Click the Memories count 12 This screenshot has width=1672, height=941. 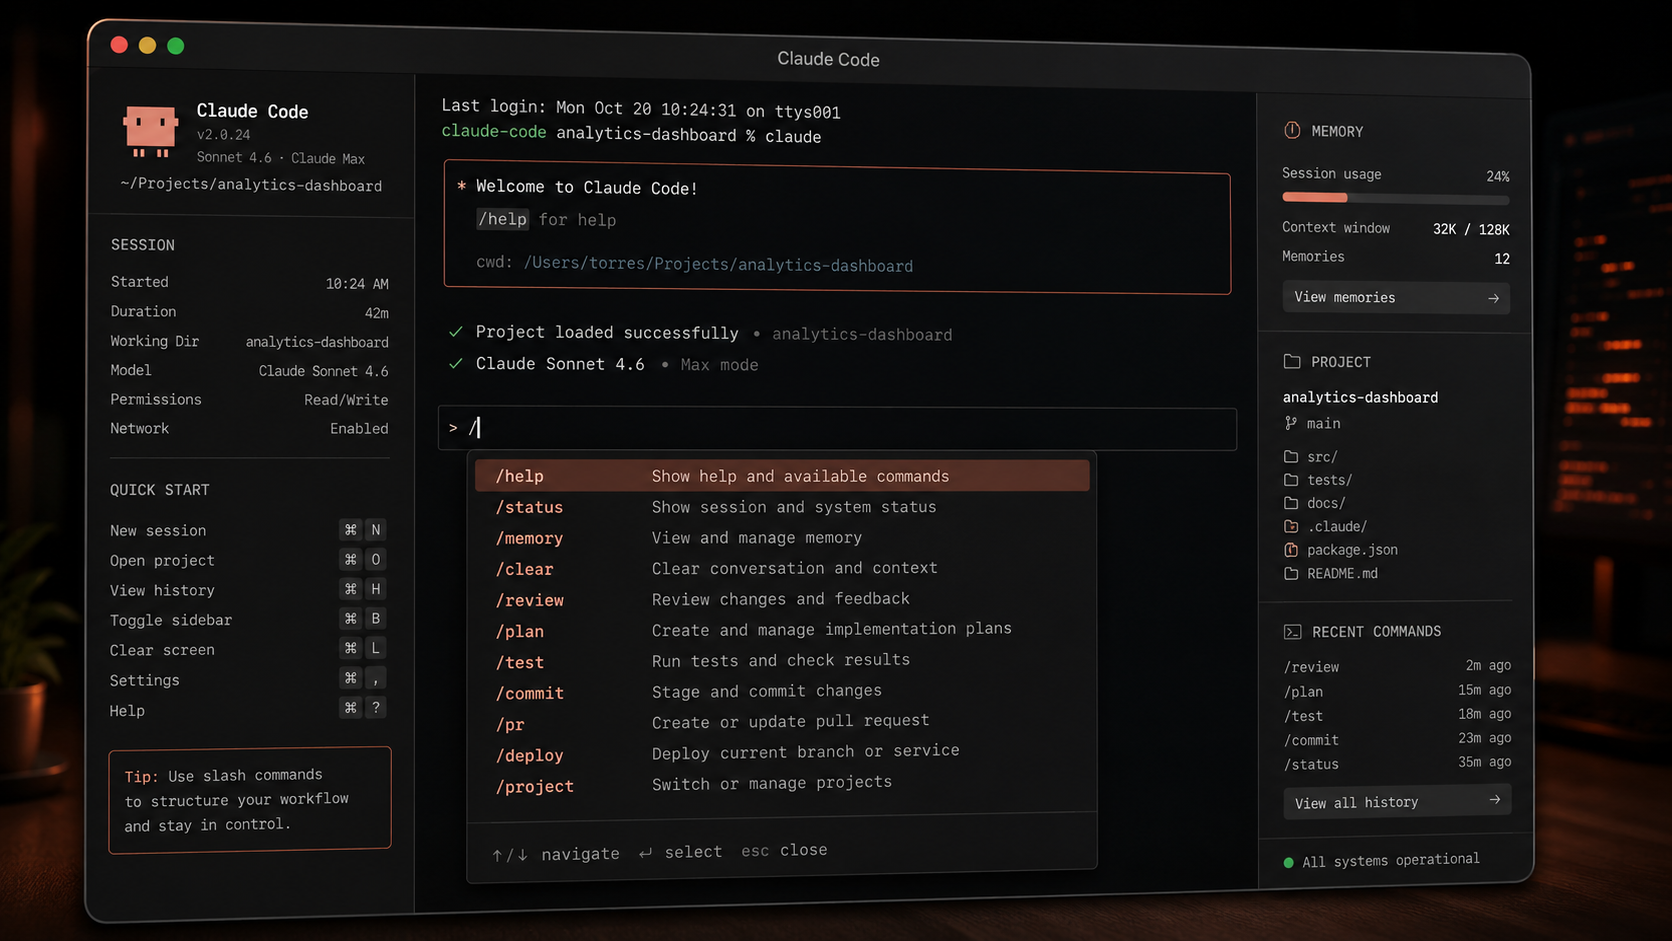(x=1501, y=259)
